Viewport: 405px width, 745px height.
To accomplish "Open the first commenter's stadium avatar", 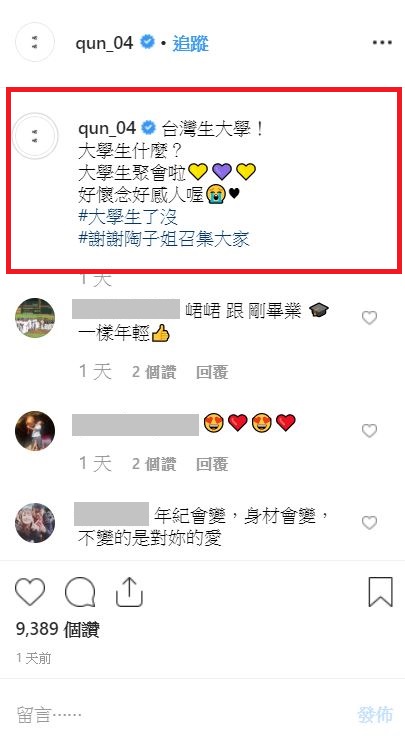I will tap(35, 318).
